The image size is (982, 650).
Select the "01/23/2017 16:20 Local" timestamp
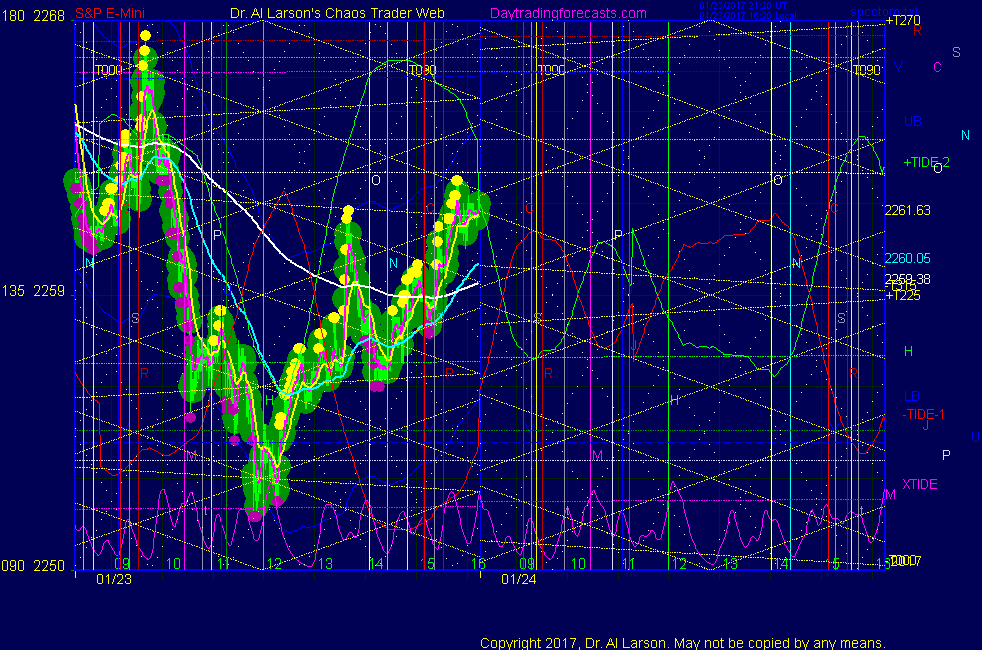click(748, 16)
